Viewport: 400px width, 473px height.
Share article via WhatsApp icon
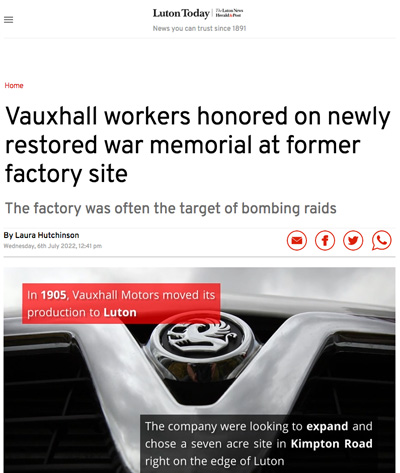[x=381, y=240]
